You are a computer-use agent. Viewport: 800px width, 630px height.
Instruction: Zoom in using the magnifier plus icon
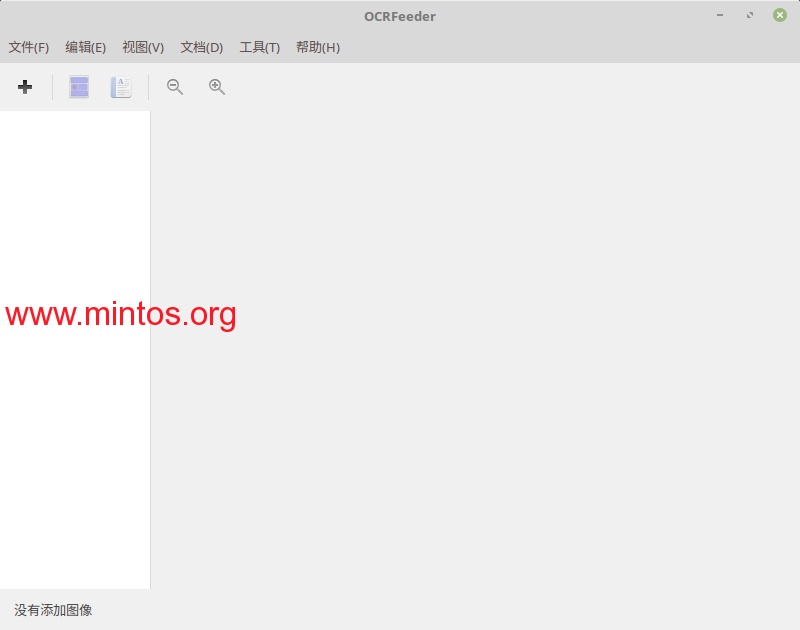(217, 87)
